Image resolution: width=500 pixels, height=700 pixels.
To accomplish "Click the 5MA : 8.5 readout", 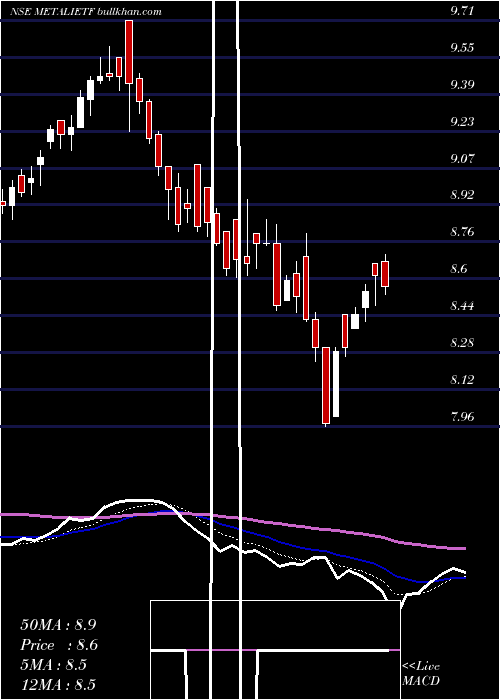I will point(54,665).
